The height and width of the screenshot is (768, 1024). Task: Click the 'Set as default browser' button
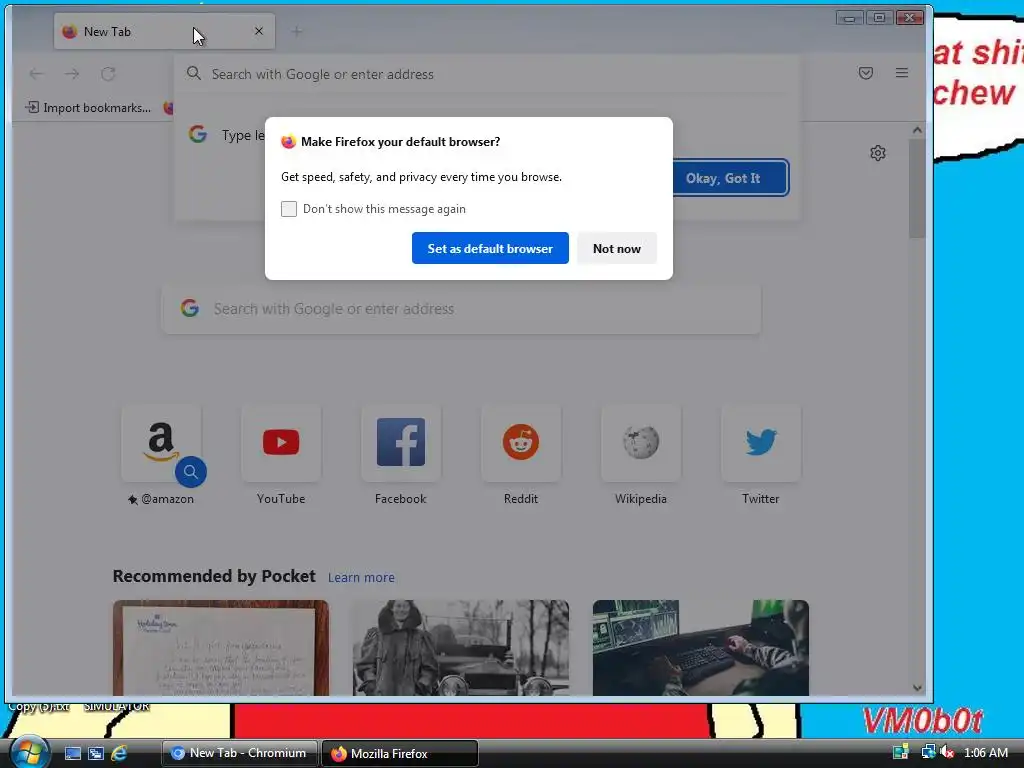pyautogui.click(x=490, y=248)
